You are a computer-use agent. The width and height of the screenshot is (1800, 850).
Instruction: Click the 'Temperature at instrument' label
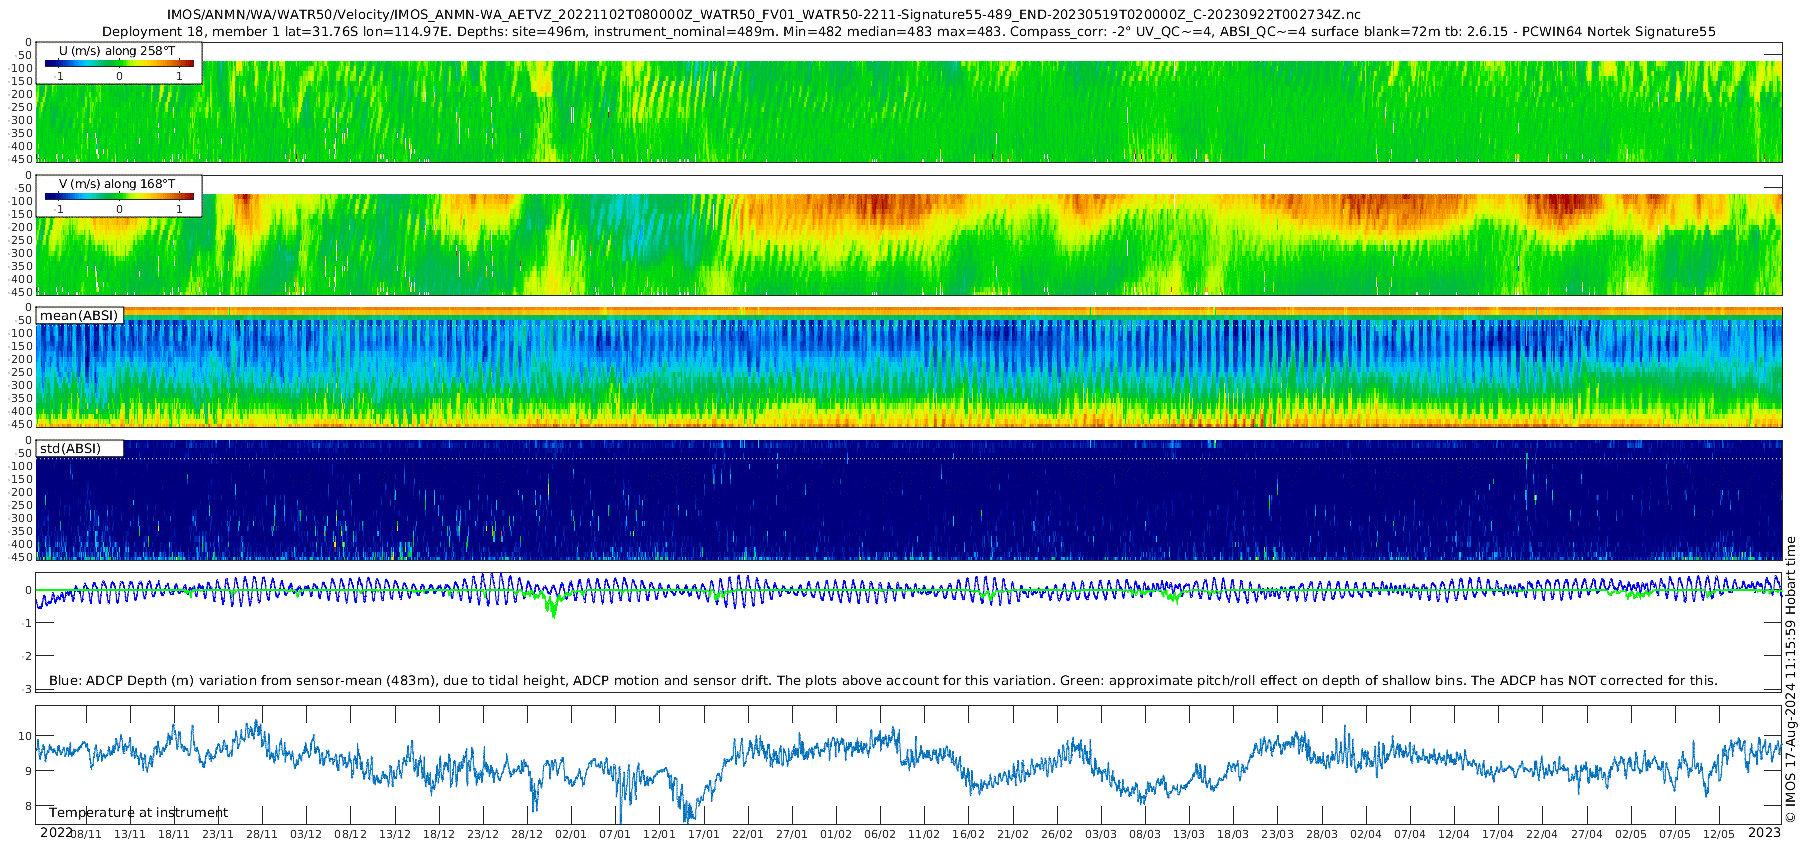(x=138, y=812)
